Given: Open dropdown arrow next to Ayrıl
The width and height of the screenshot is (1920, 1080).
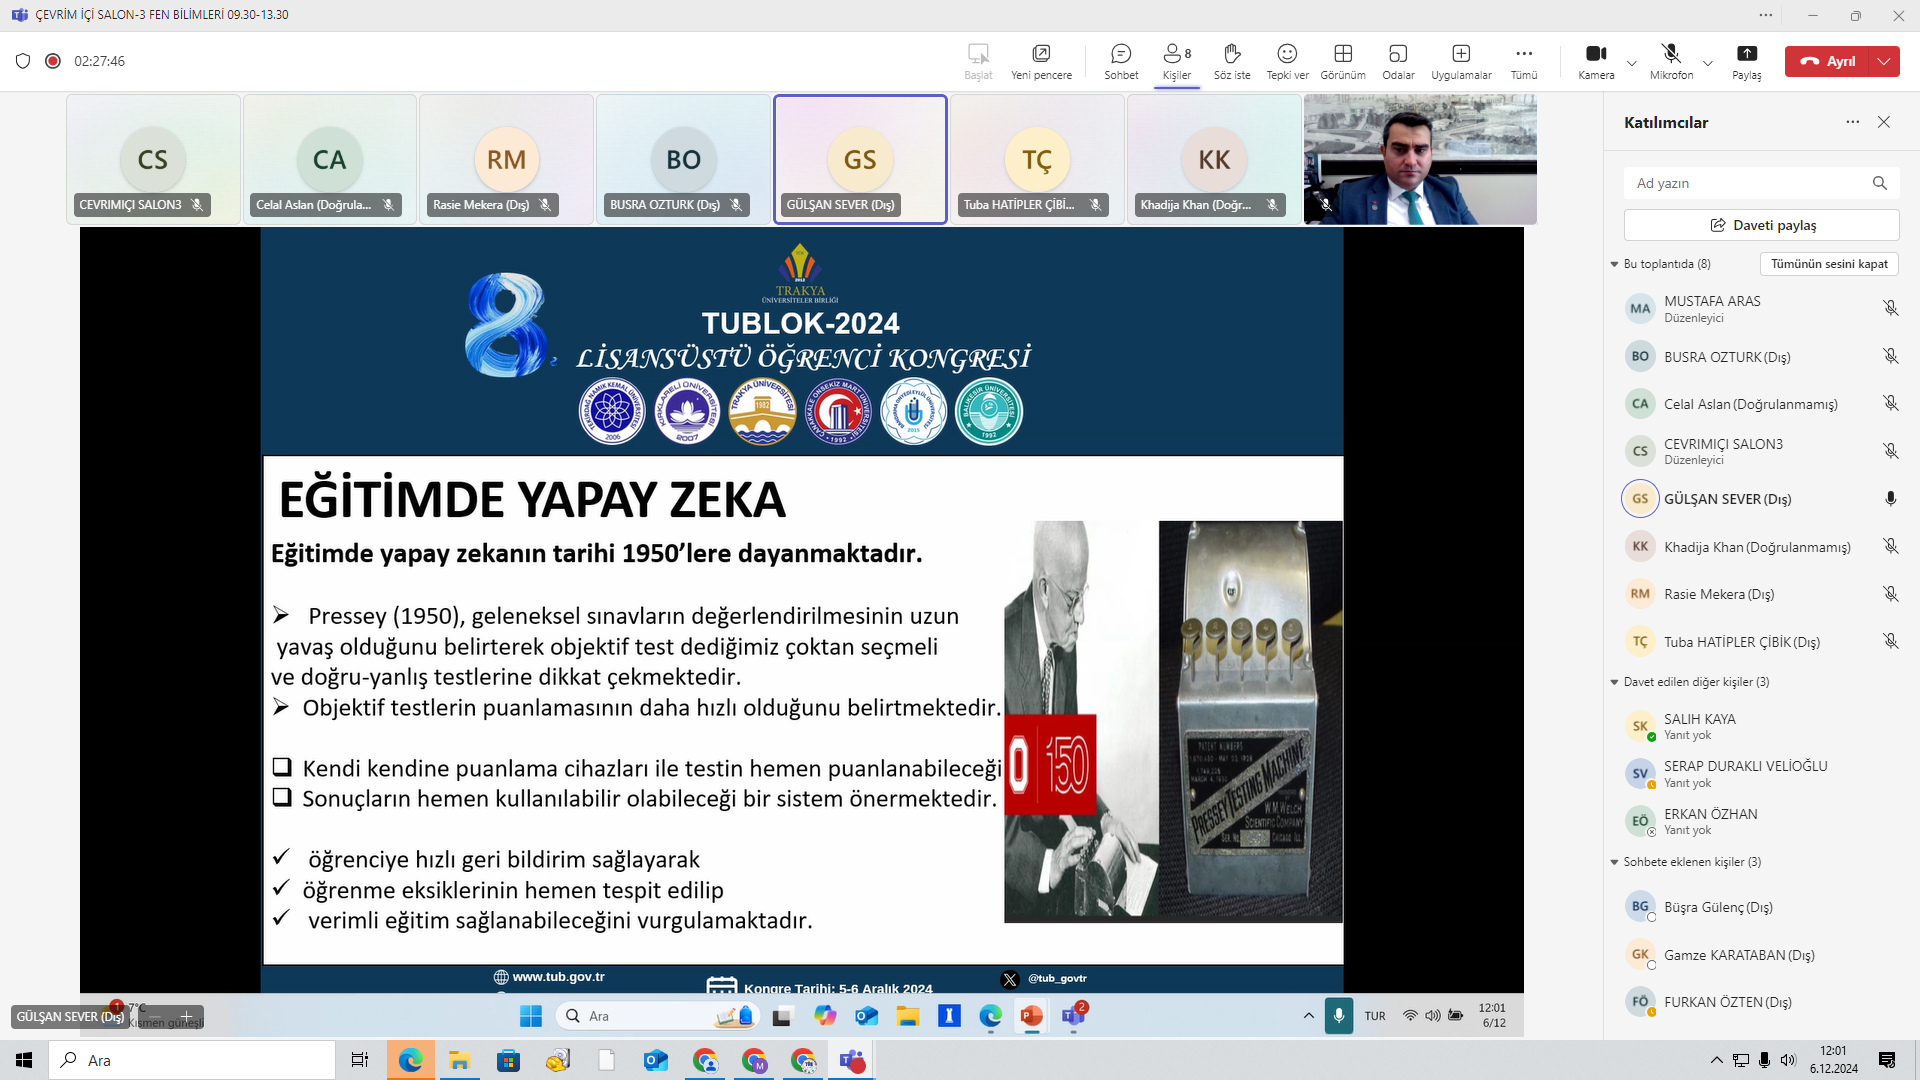Looking at the screenshot, I should [1884, 61].
